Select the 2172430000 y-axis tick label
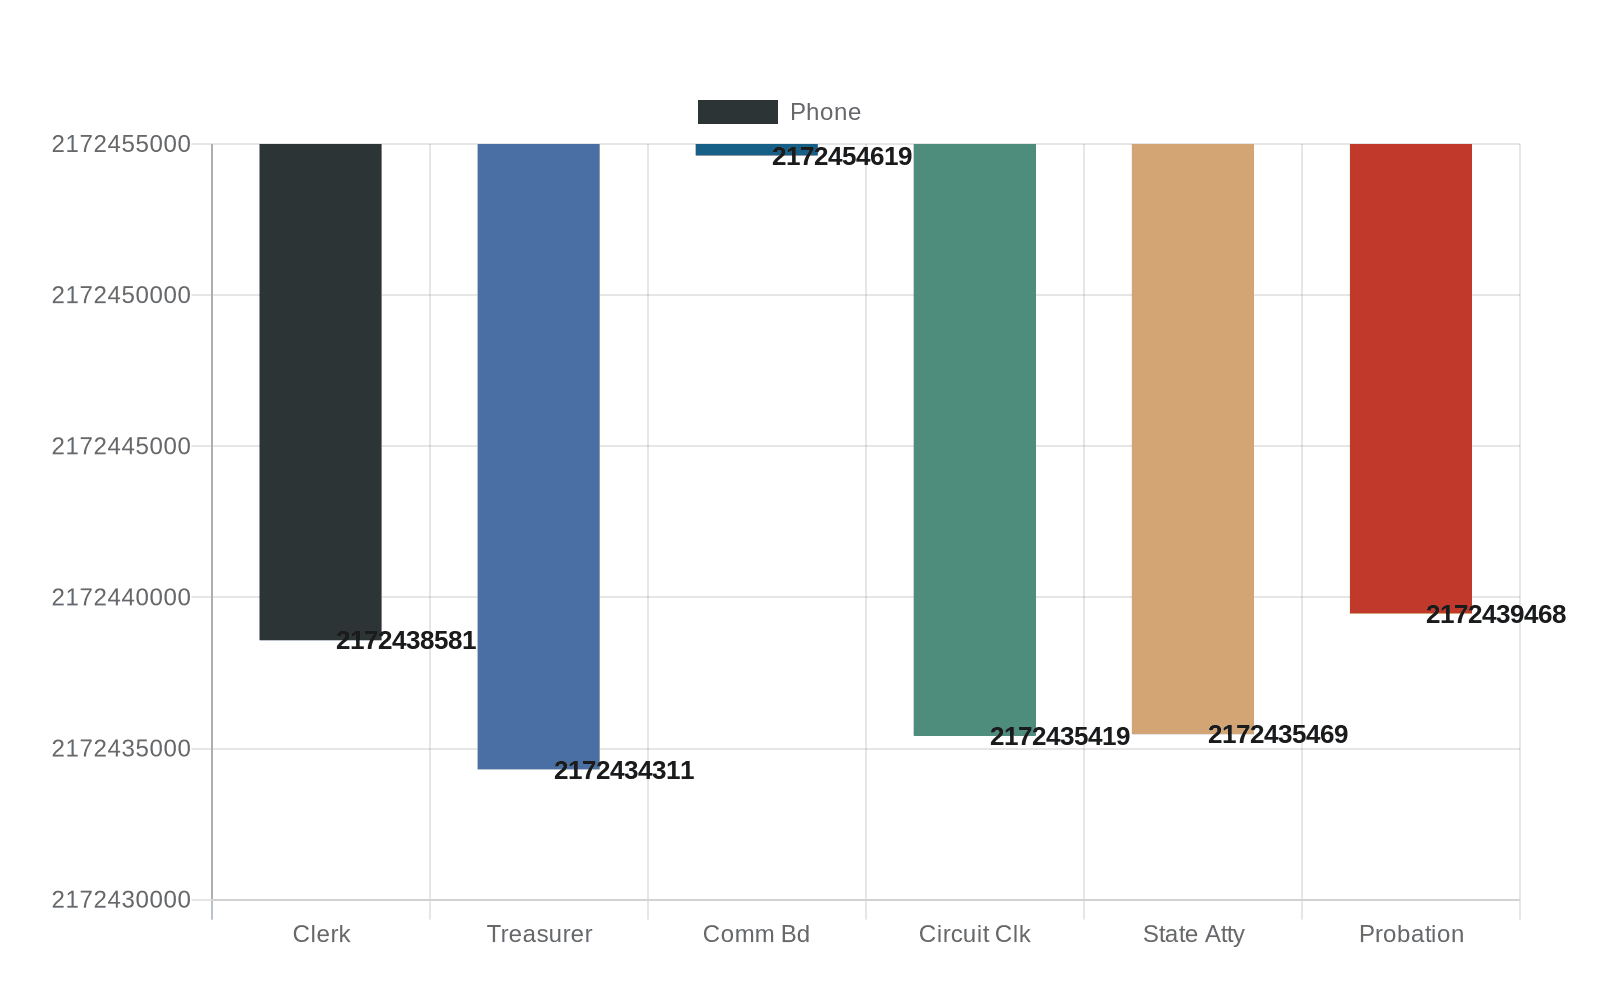This screenshot has width=1600, height=1000. [x=121, y=900]
